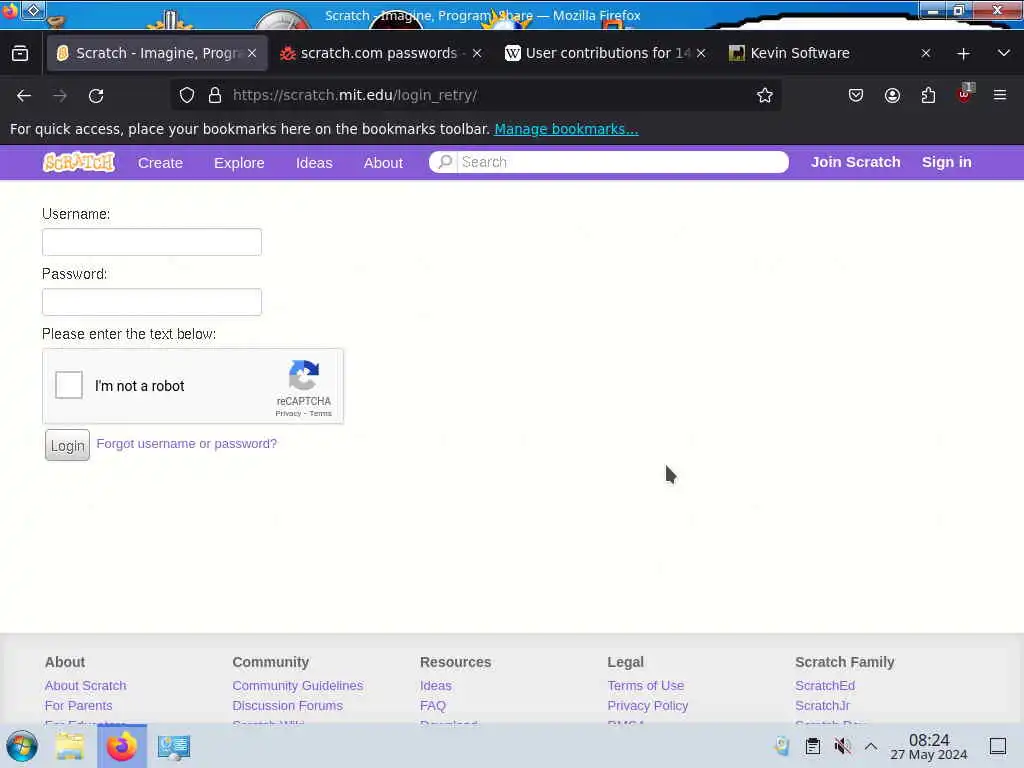Viewport: 1024px width, 768px height.
Task: Open the ScratchEd link
Action: point(825,686)
